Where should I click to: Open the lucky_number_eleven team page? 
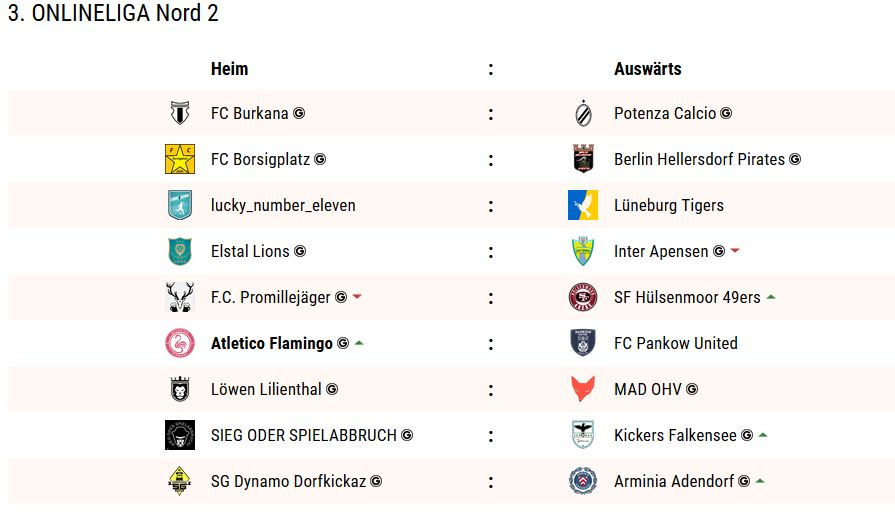pos(283,205)
